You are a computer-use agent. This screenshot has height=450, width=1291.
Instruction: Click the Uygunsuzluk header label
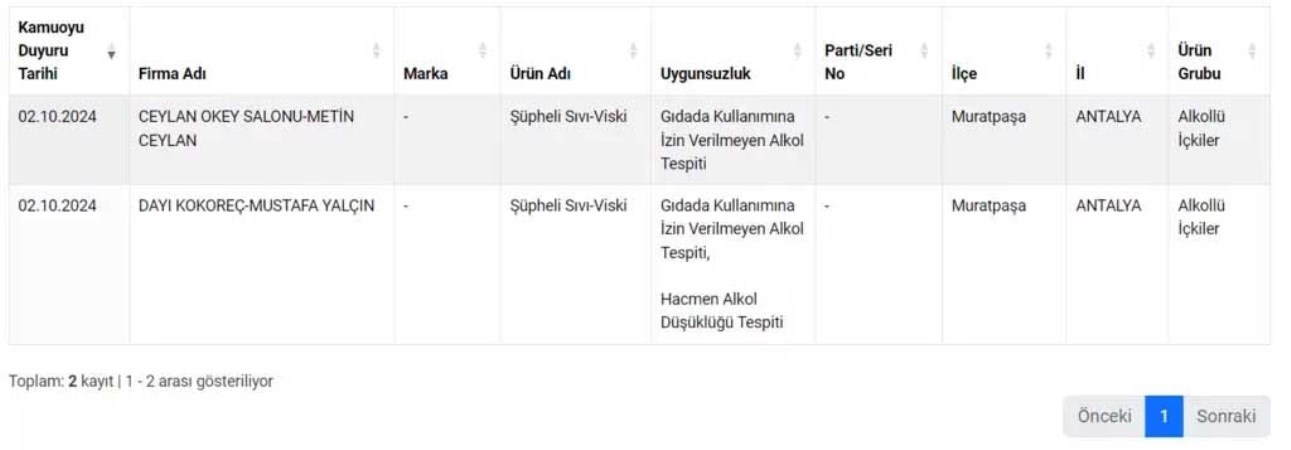(705, 74)
